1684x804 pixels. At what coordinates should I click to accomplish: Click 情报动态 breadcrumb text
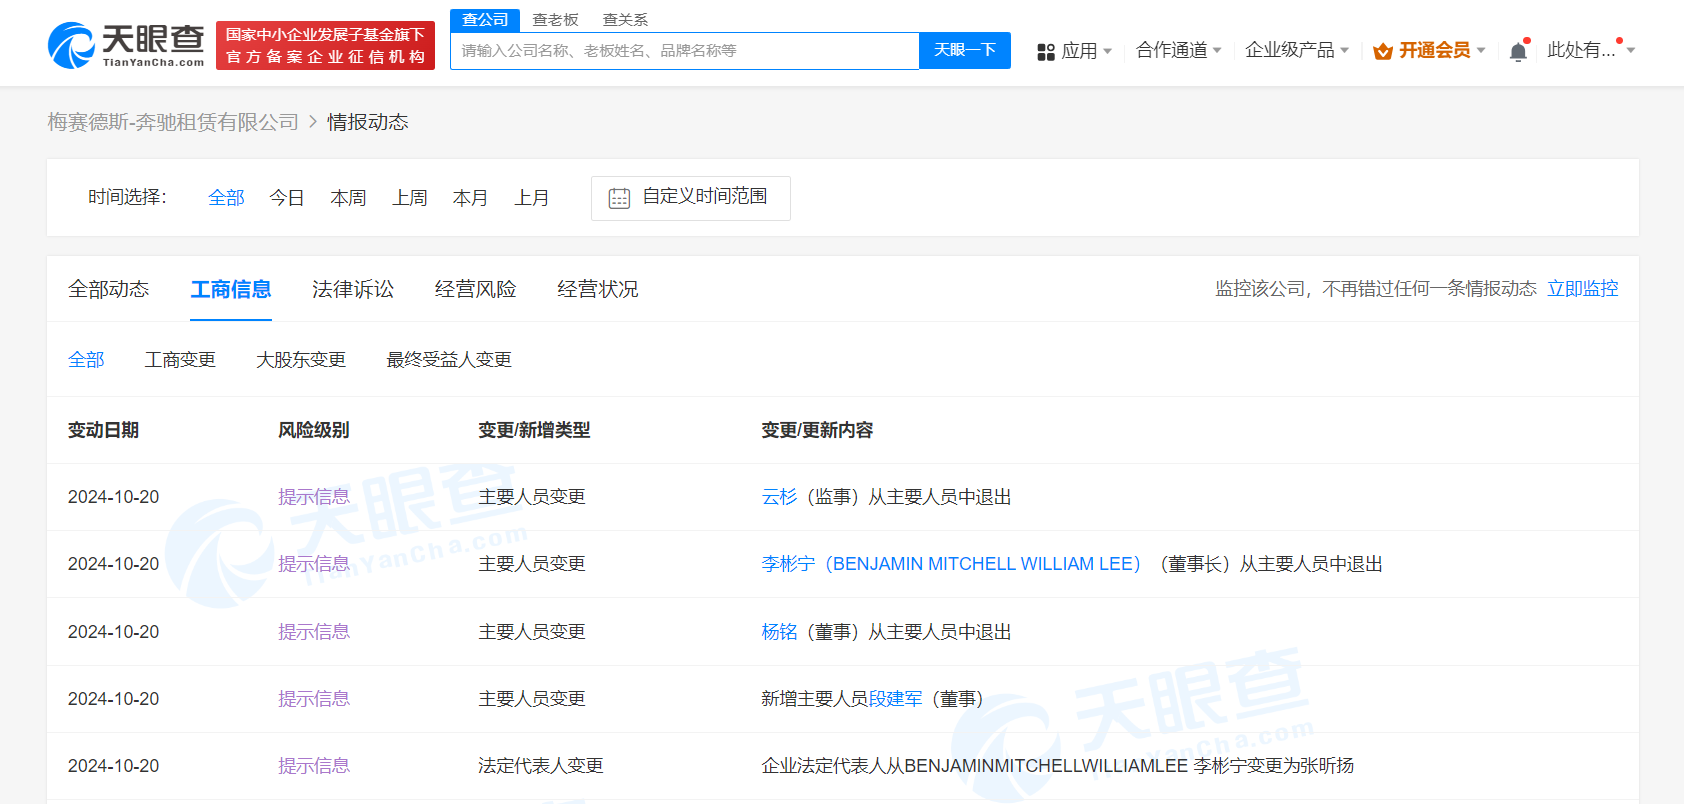368,122
